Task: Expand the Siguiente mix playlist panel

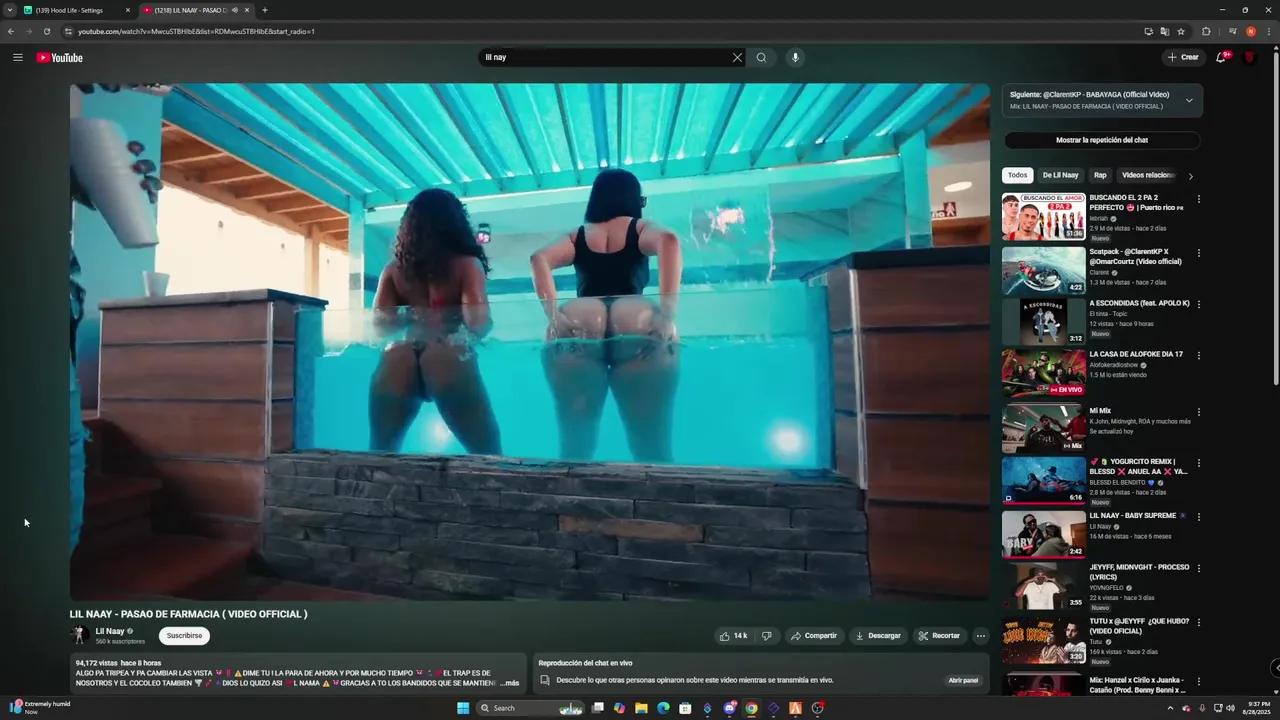Action: click(1189, 100)
